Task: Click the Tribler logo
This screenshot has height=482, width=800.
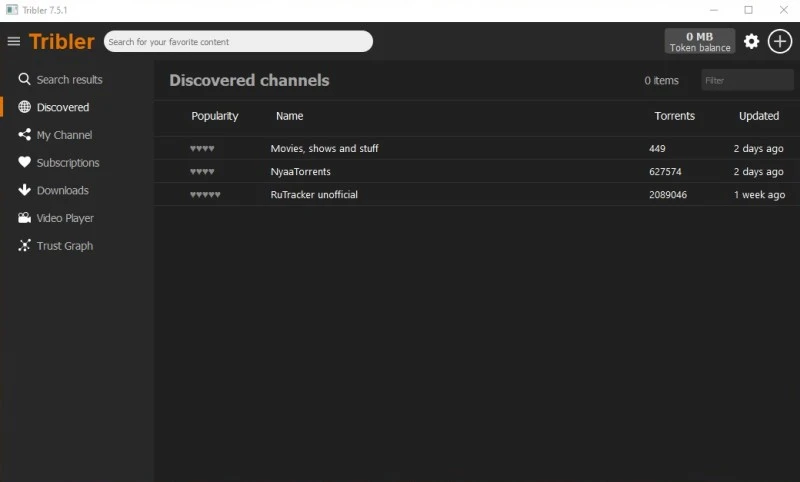Action: pos(62,41)
